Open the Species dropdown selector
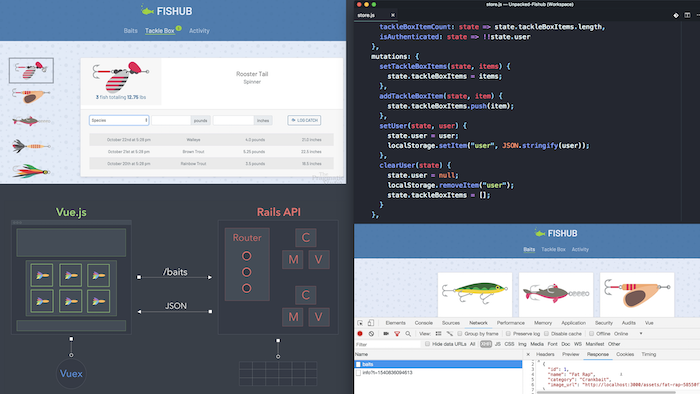700x394 pixels. (x=119, y=120)
